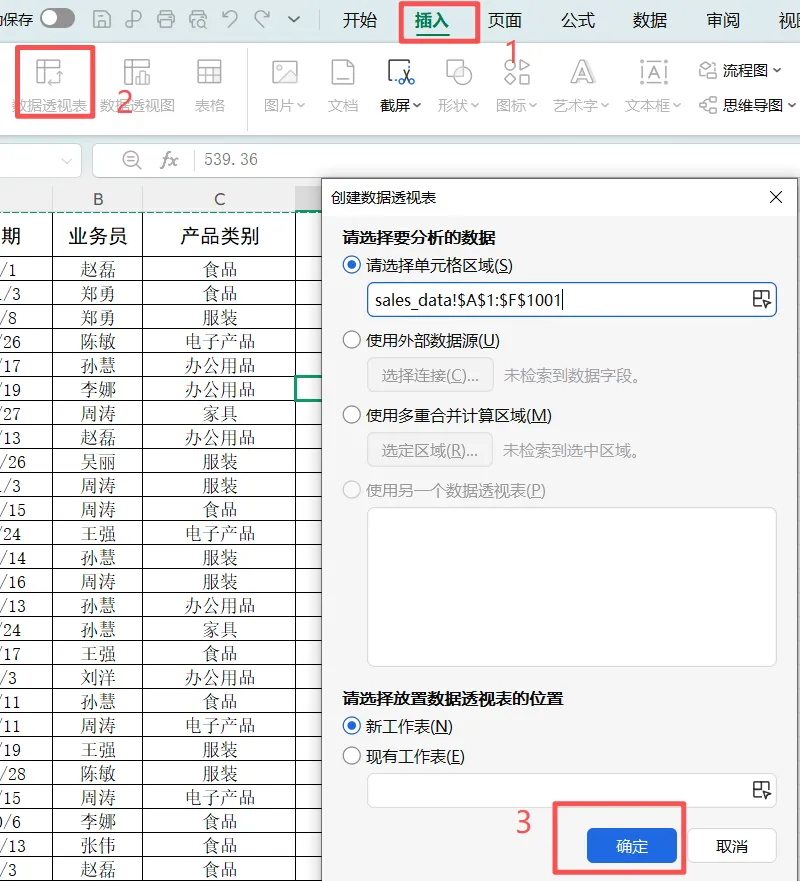Select the 使用外部数据源 radio option
The image size is (800, 881).
(x=352, y=340)
